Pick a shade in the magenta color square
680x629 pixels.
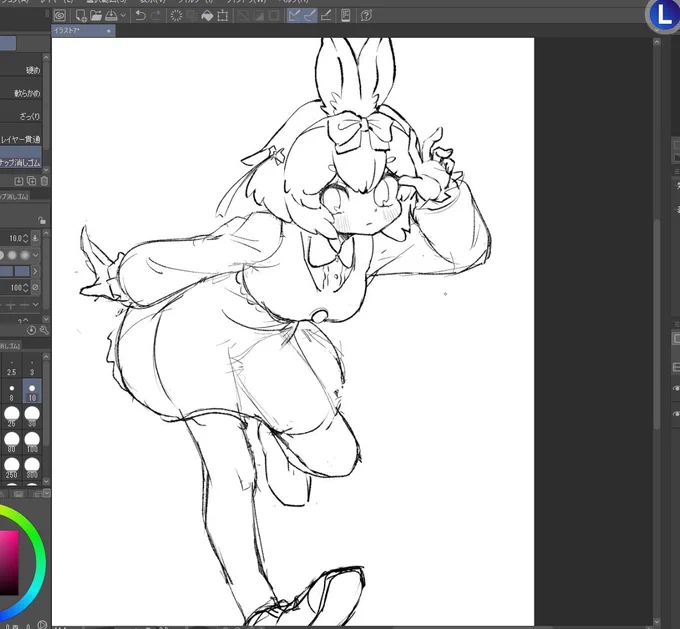coord(9,562)
